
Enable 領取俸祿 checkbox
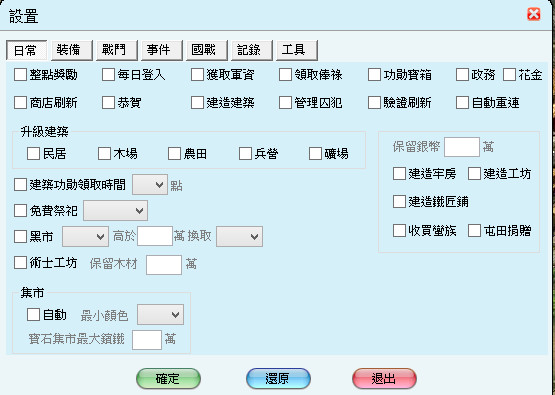pos(285,75)
